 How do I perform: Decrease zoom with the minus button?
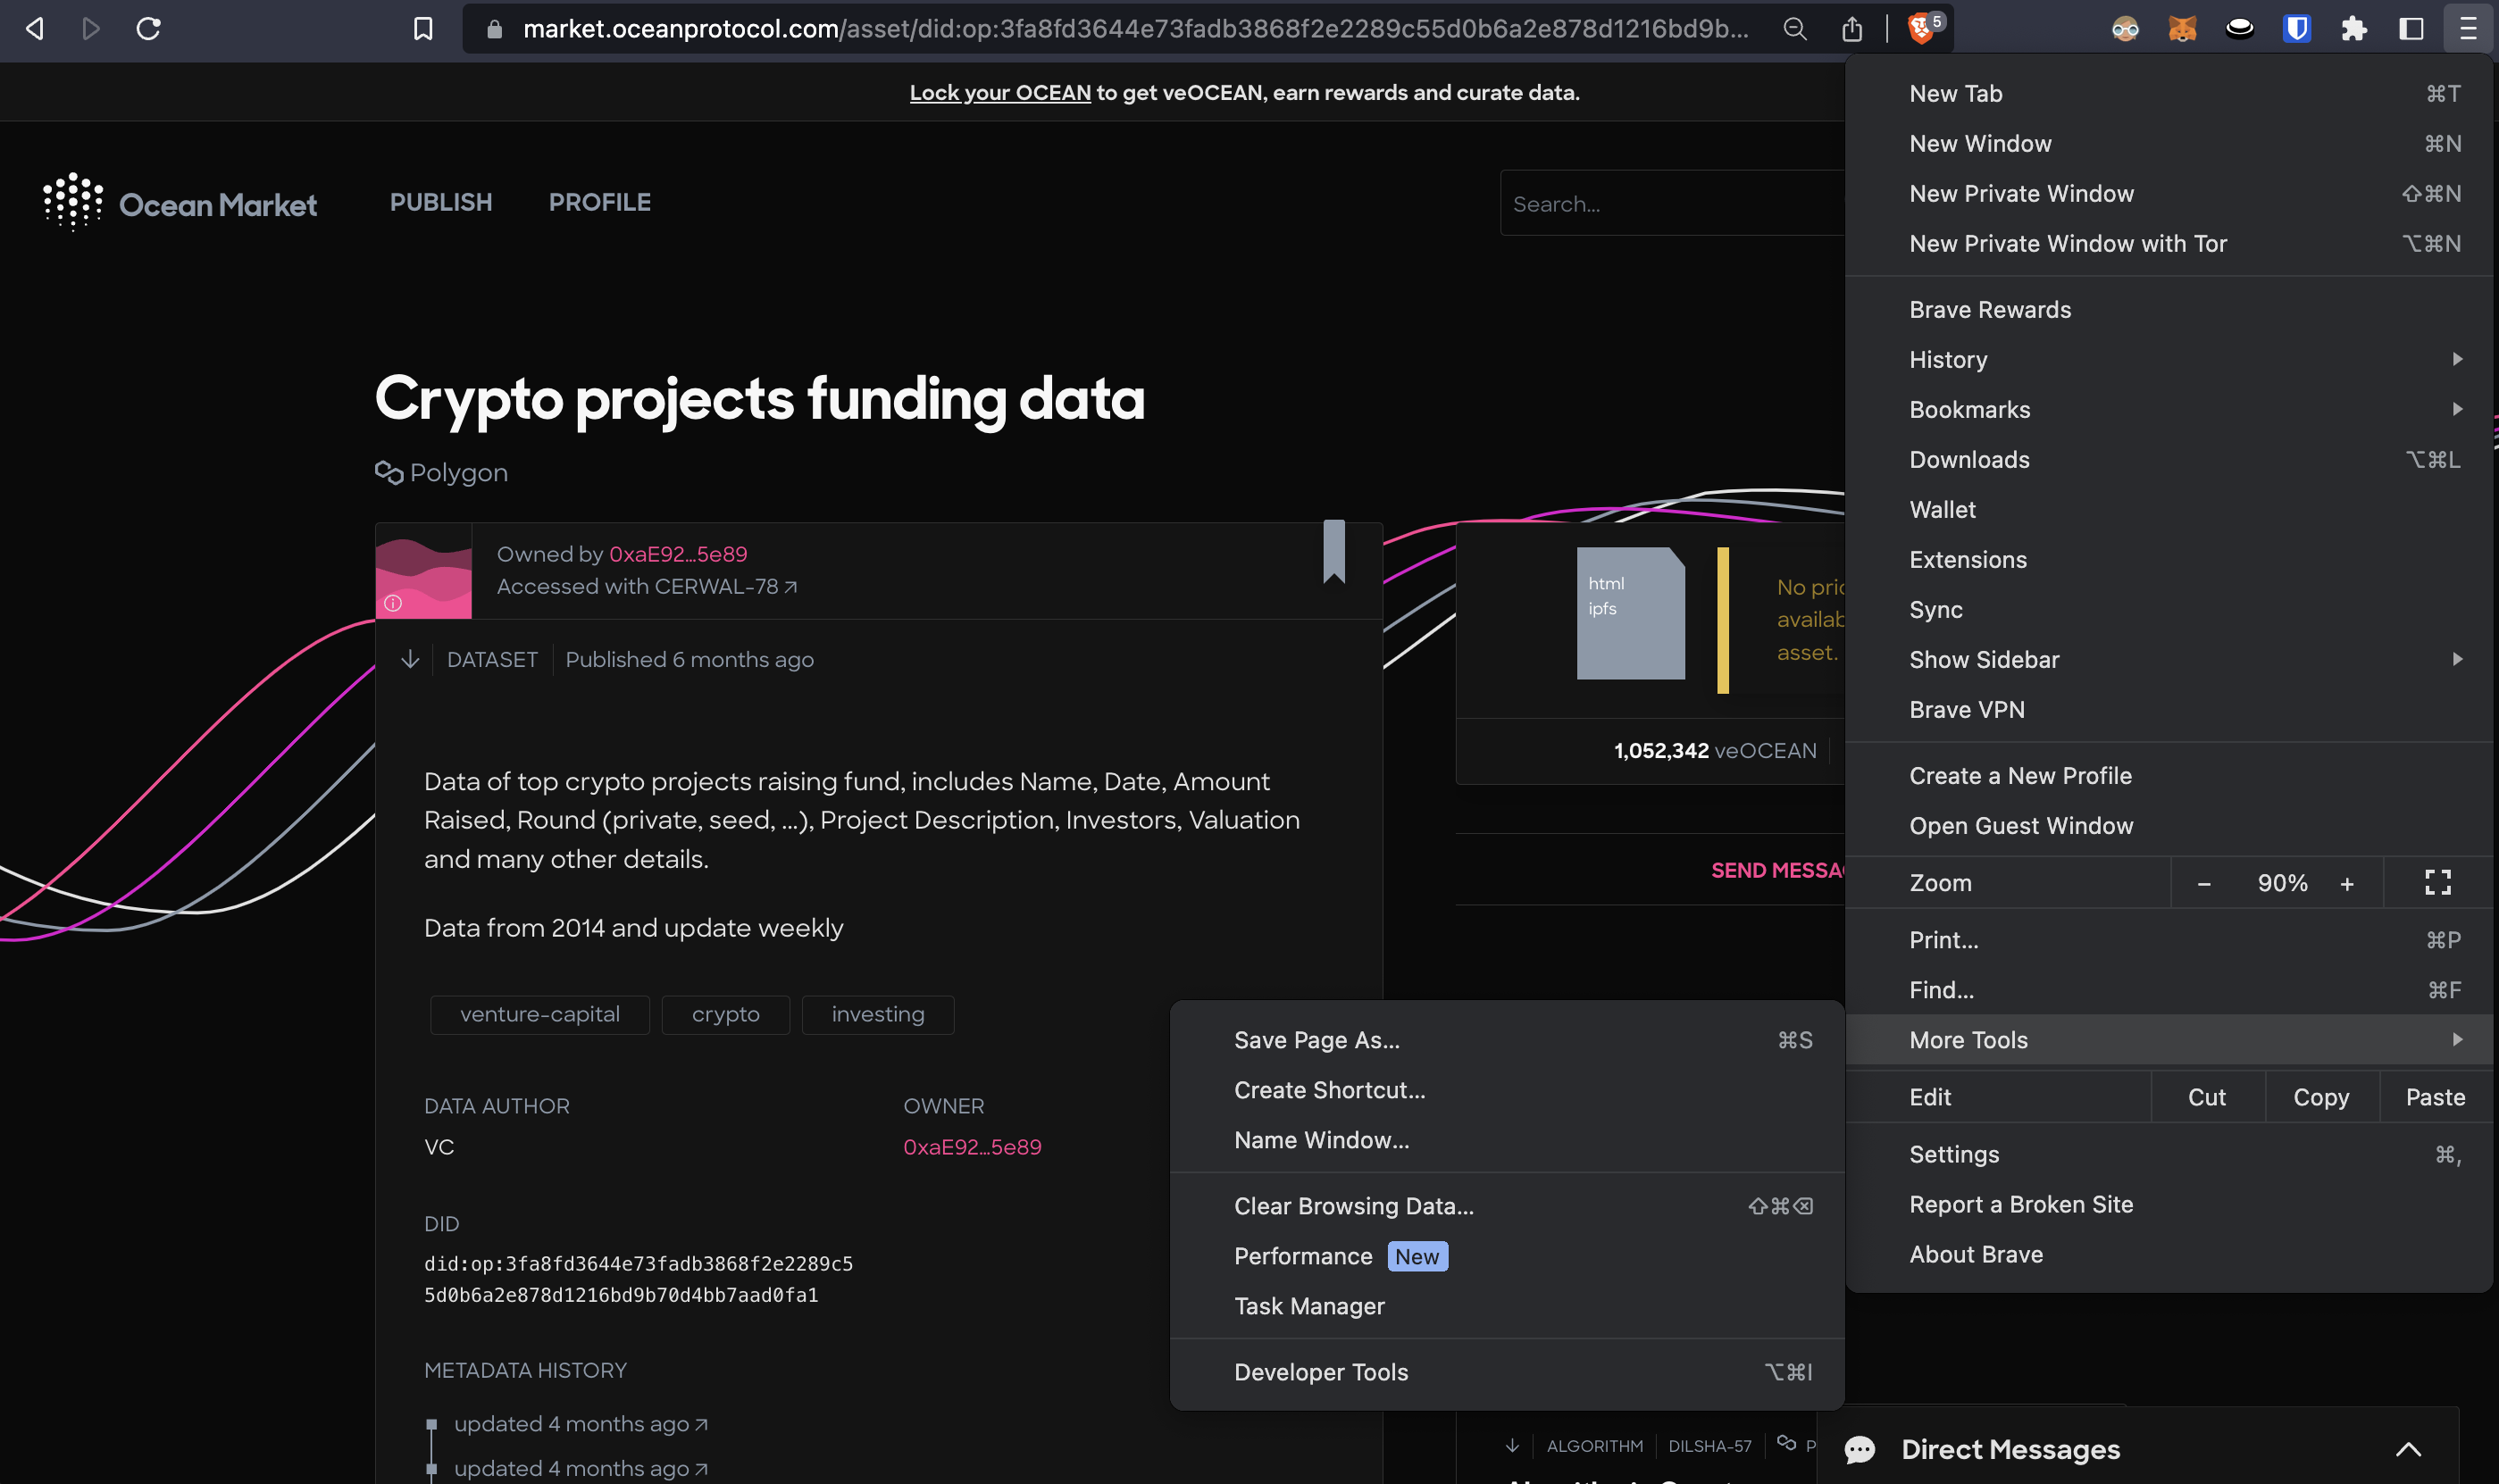pyautogui.click(x=2204, y=883)
